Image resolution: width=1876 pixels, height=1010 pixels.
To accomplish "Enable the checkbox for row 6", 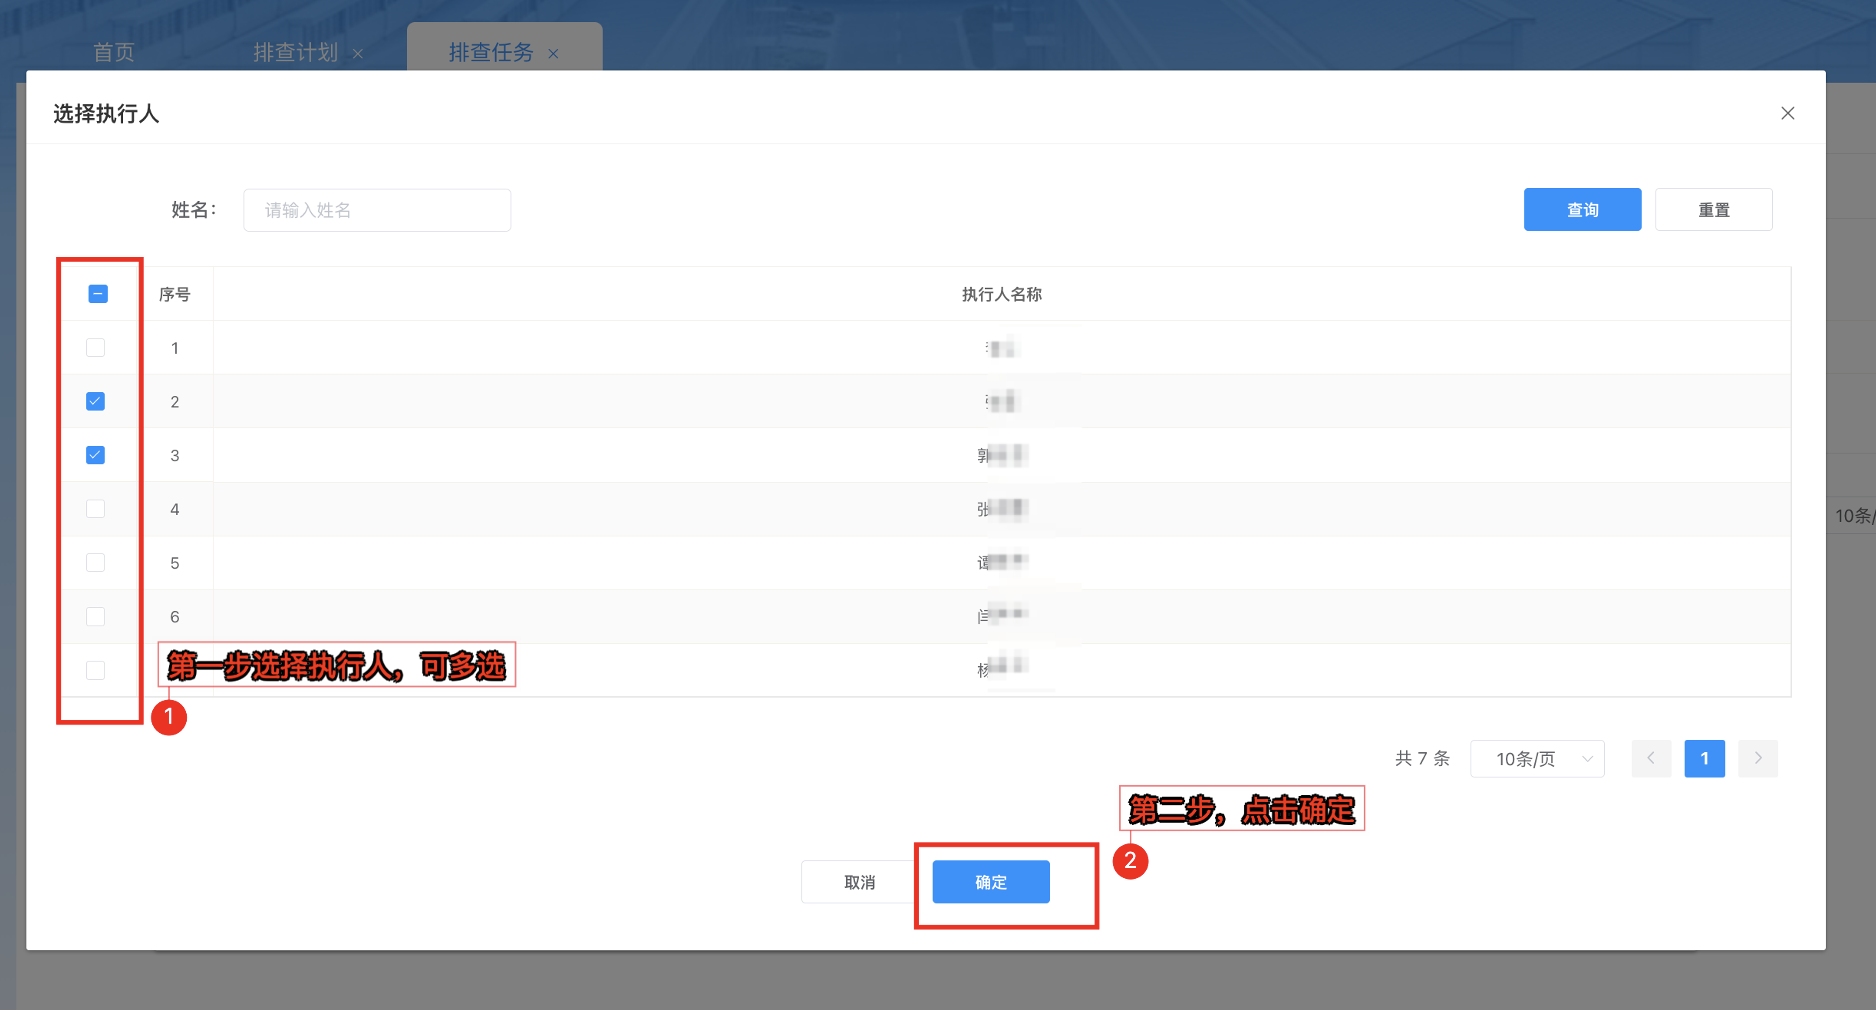I will pos(96,616).
